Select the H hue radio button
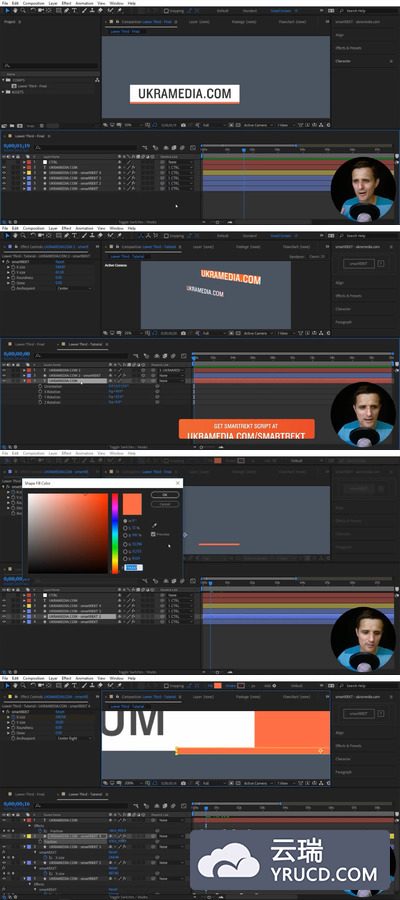Viewport: 400px width, 900px height. click(126, 521)
